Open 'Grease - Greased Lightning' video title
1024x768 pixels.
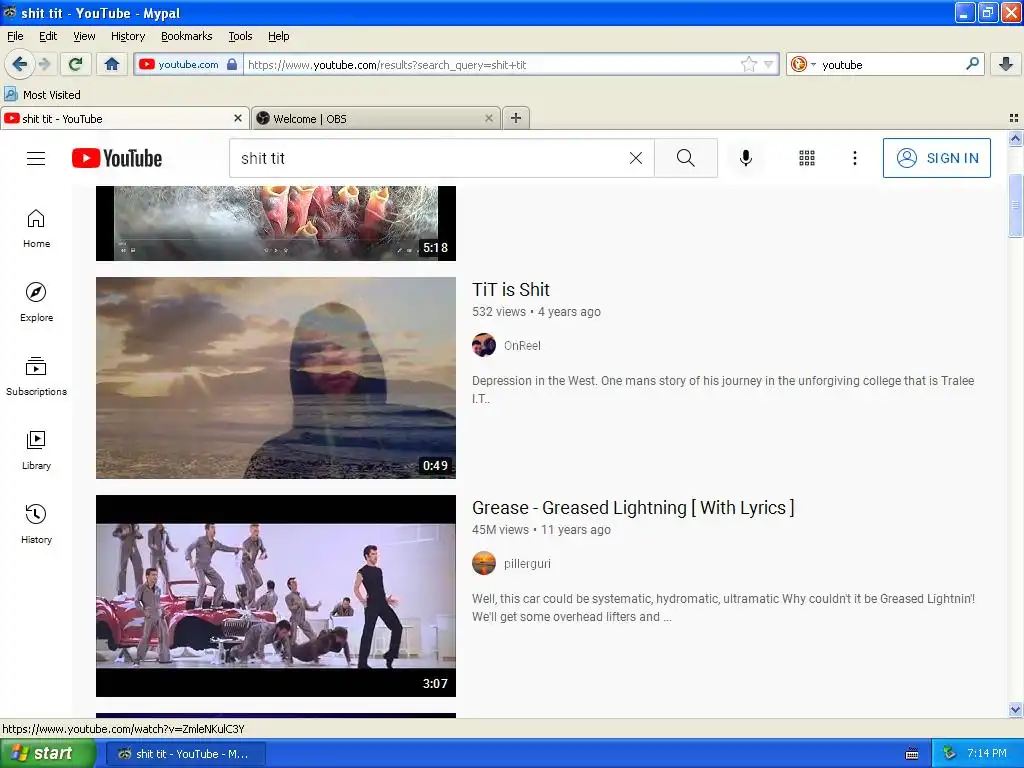(633, 507)
